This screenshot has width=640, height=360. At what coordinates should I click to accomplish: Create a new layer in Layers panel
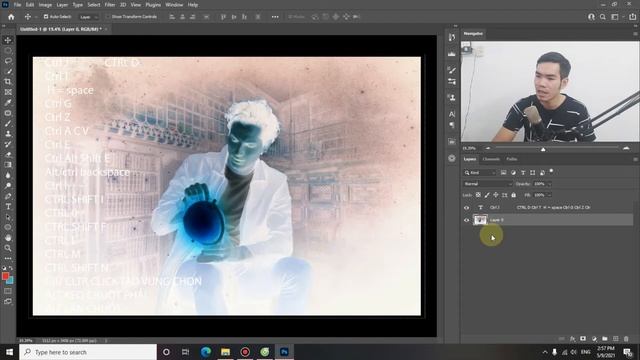(616, 339)
